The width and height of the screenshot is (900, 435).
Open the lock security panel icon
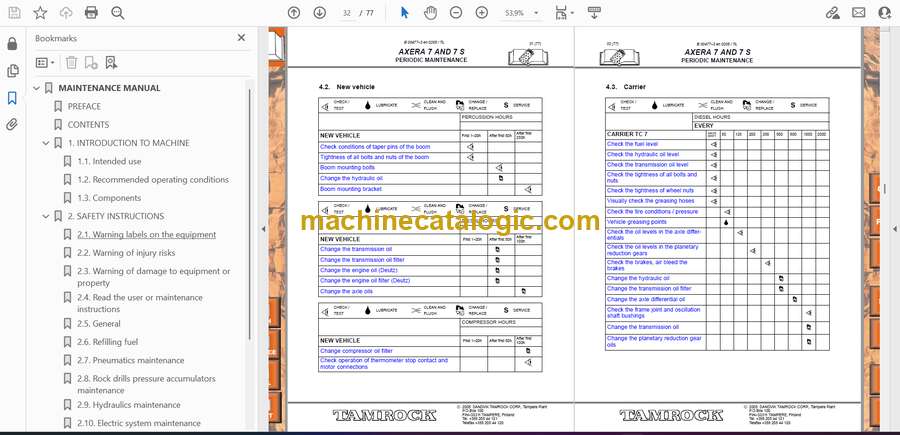[12, 44]
